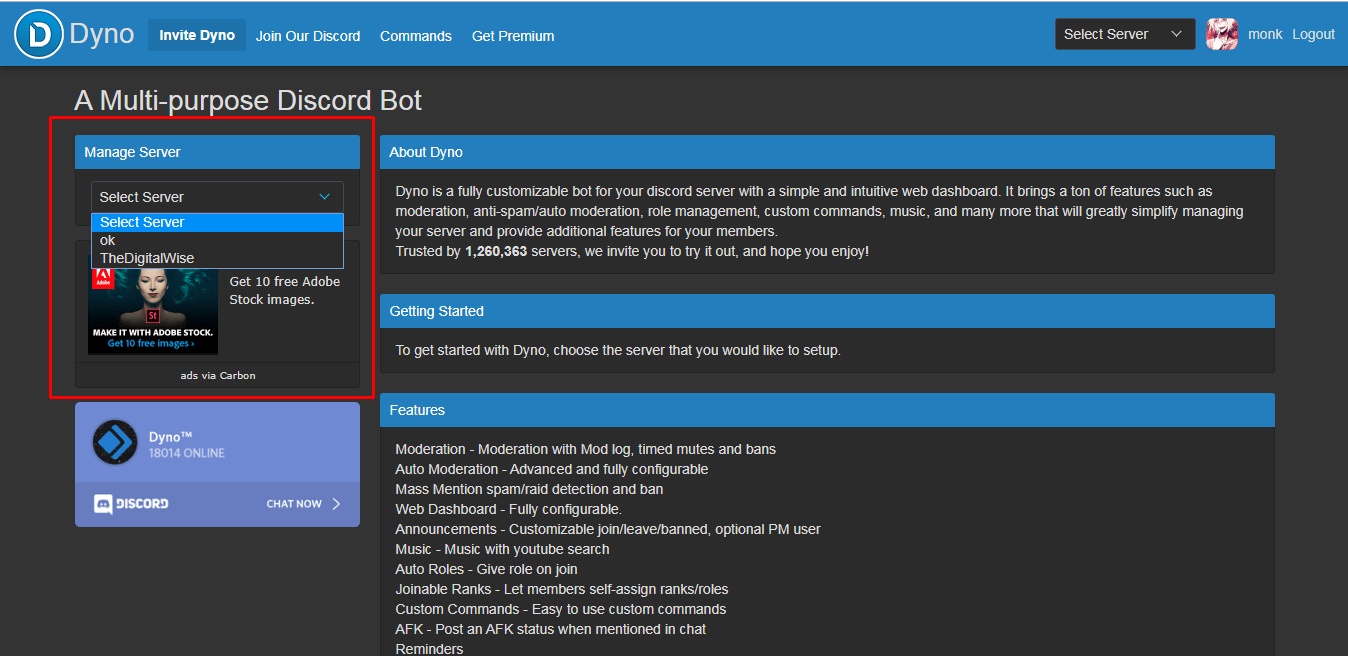Click the Getting Started panel header
Image resolution: width=1348 pixels, height=656 pixels.
827,311
